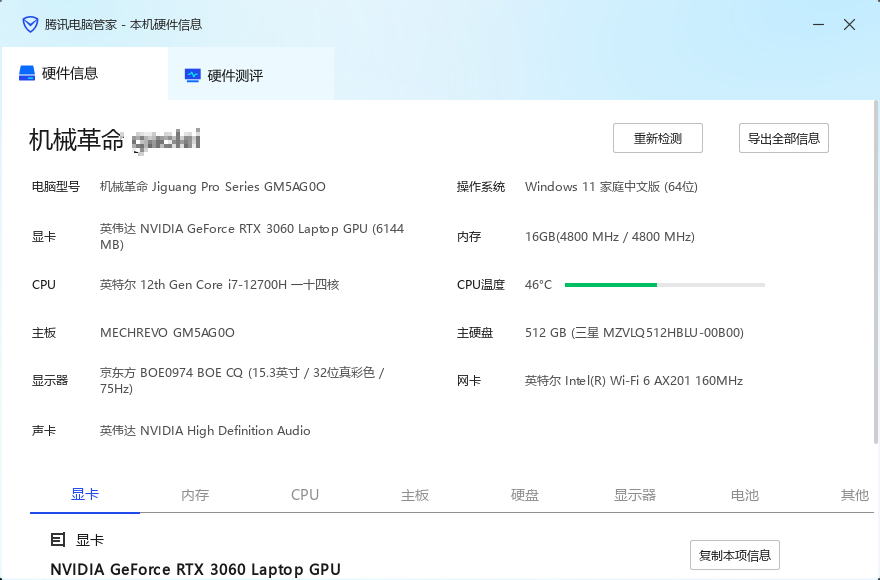Switch to the 硬件测评 tab
The height and width of the screenshot is (580, 880).
click(x=251, y=74)
